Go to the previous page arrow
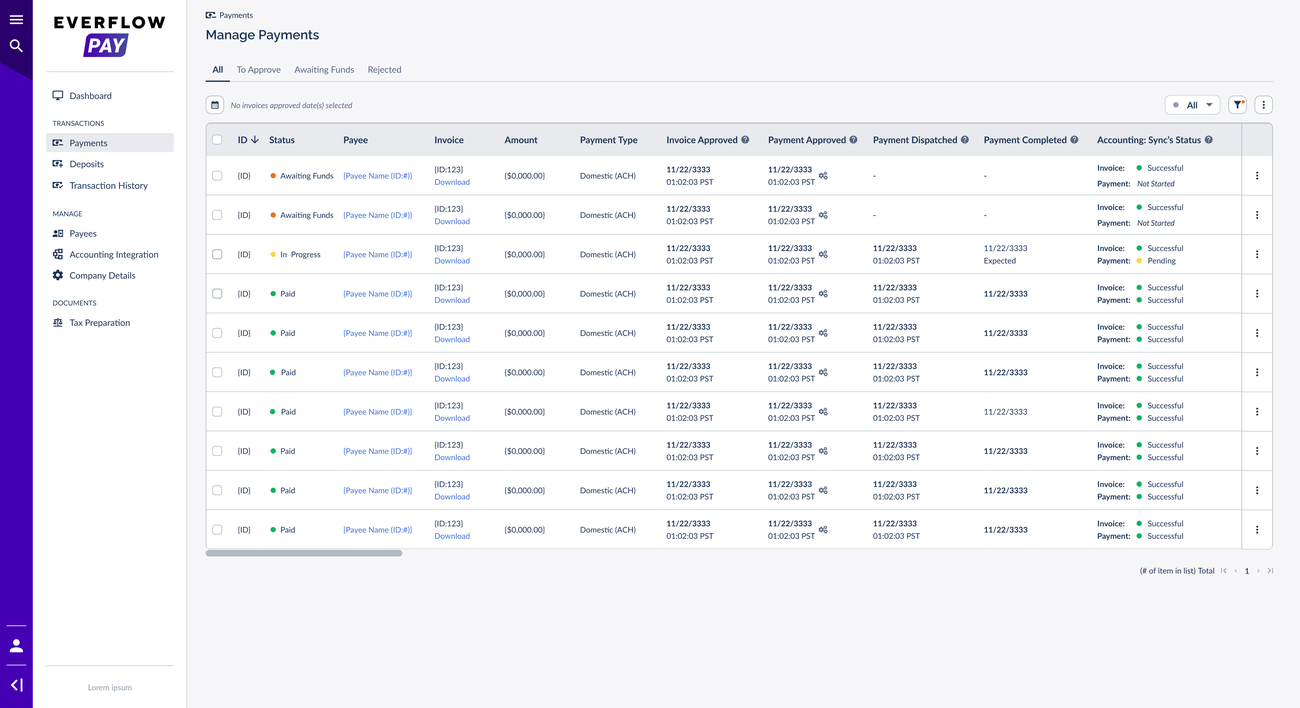 (x=1235, y=571)
